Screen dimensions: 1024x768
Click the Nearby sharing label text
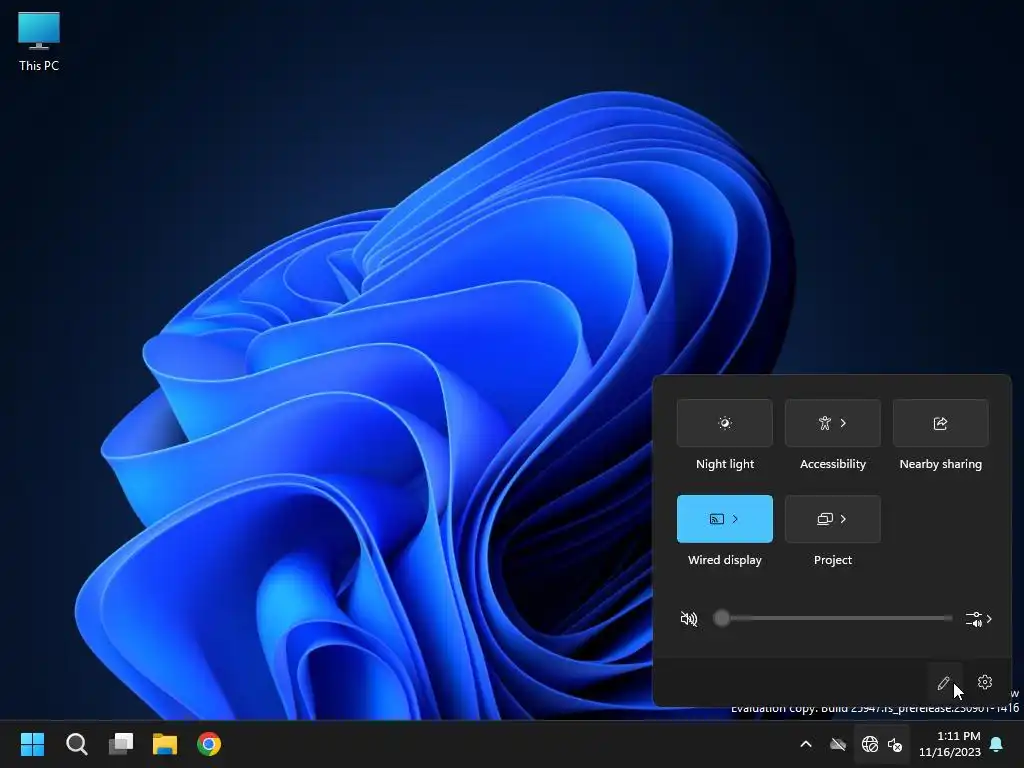pyautogui.click(x=940, y=464)
